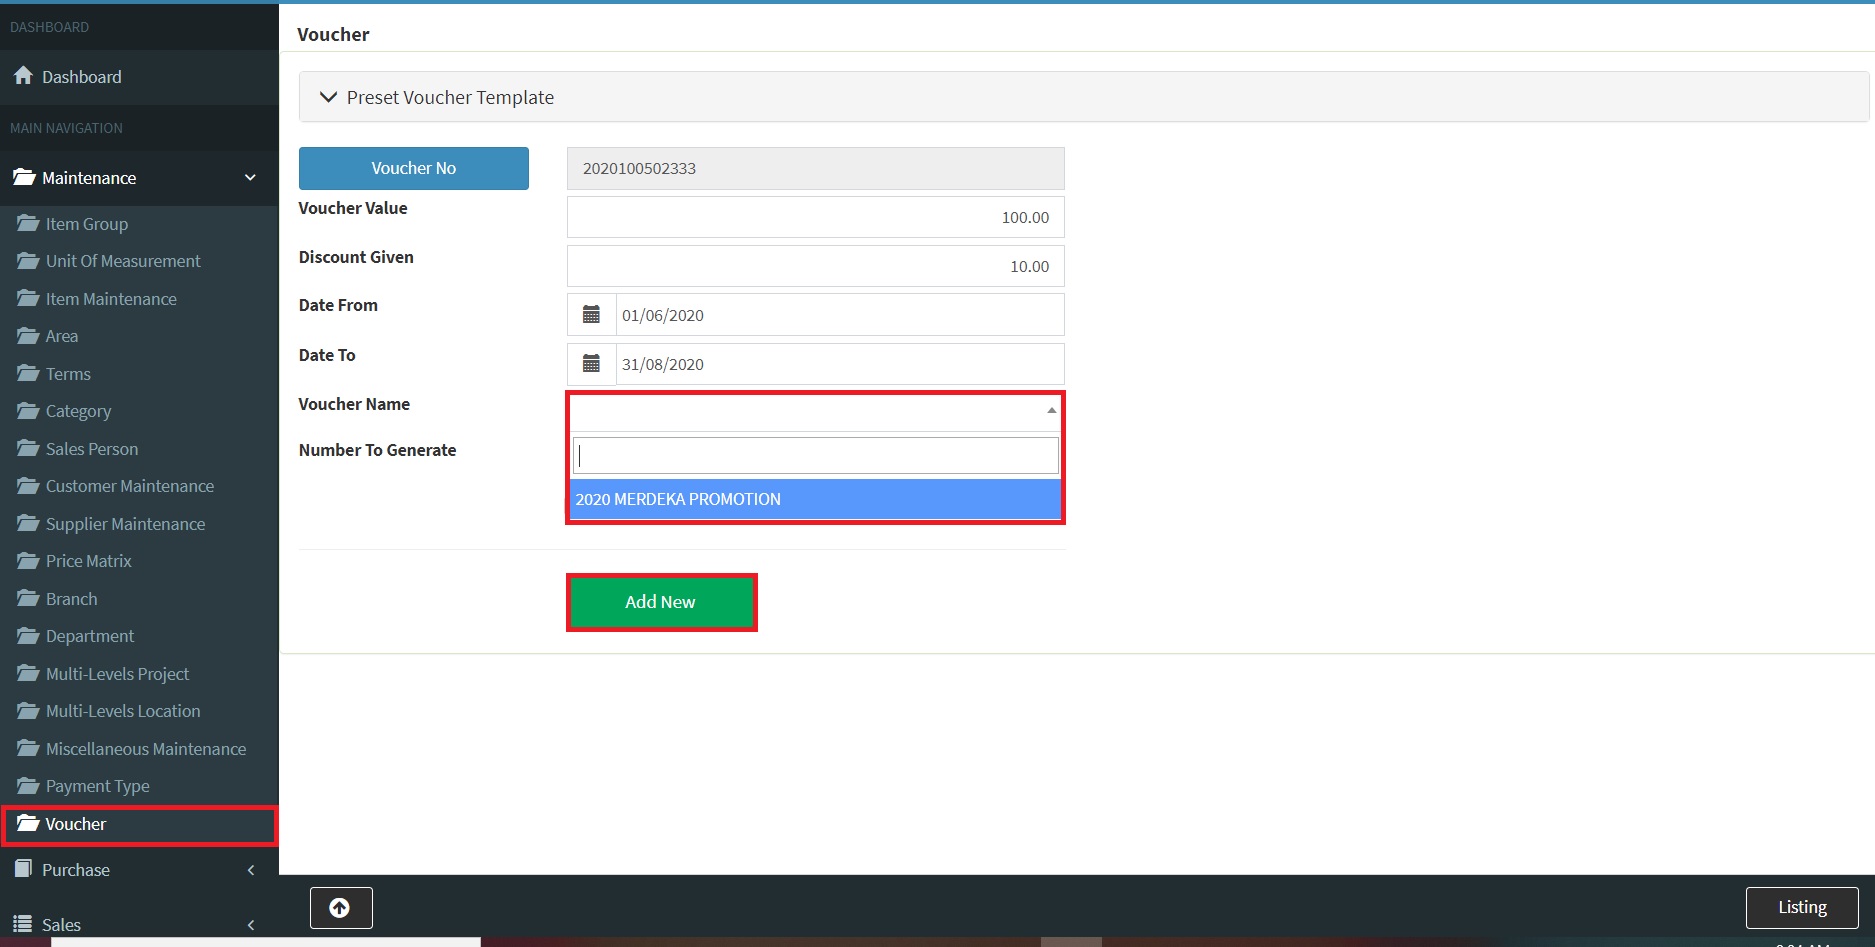Image resolution: width=1875 pixels, height=947 pixels.
Task: Click the scroll-to-top arrow button
Action: coord(341,908)
